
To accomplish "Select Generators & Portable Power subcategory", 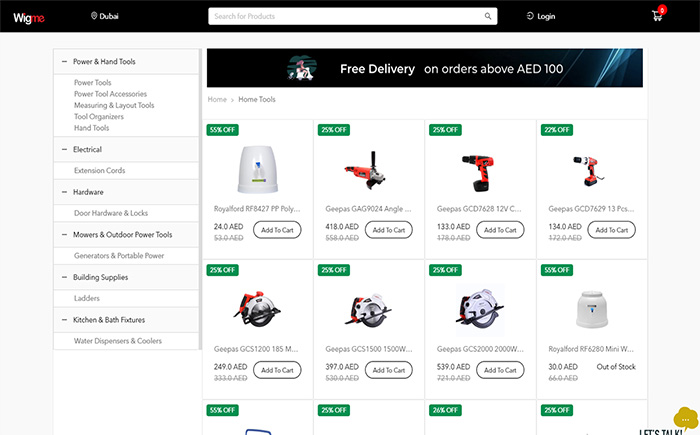I will 118,256.
